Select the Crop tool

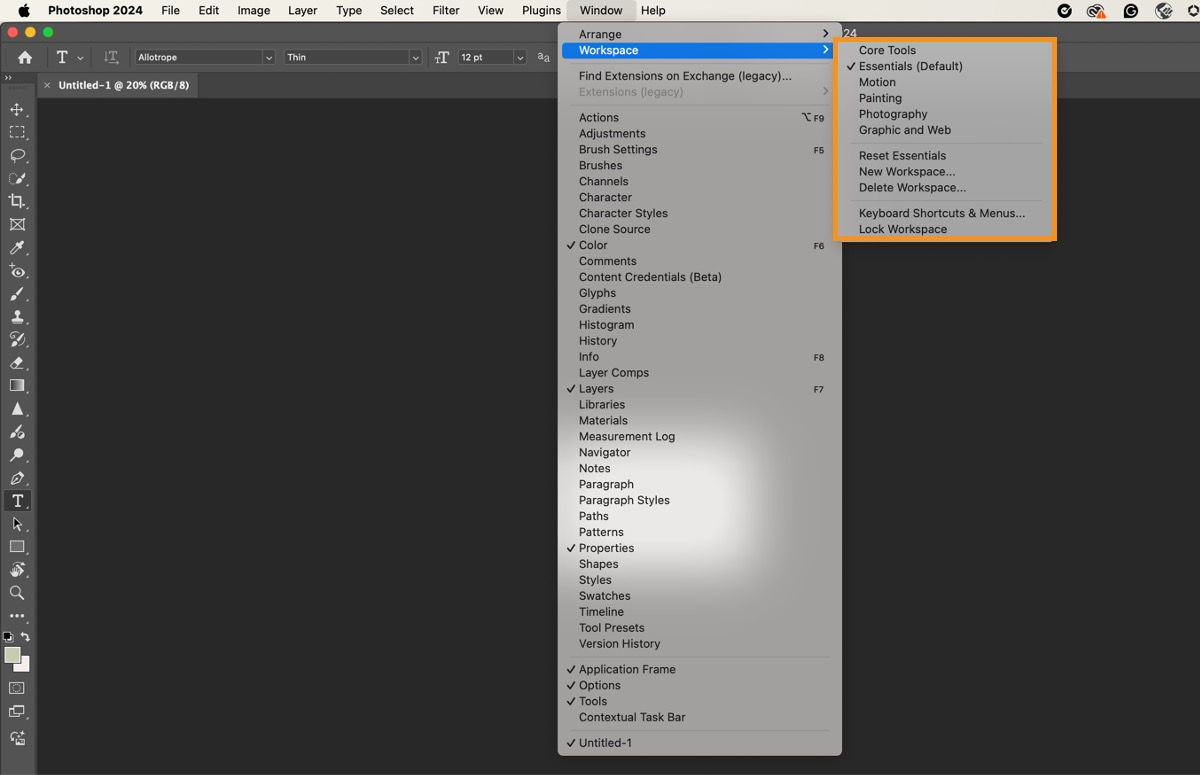coord(17,202)
